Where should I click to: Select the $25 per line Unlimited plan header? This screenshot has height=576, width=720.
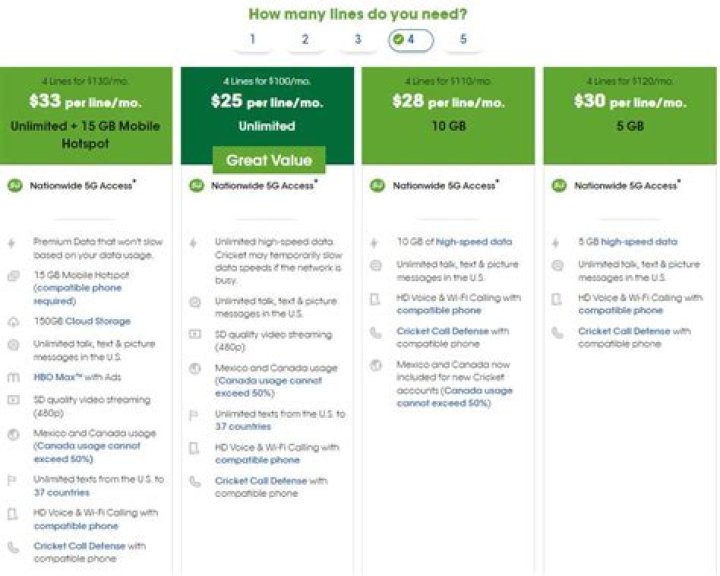point(267,103)
